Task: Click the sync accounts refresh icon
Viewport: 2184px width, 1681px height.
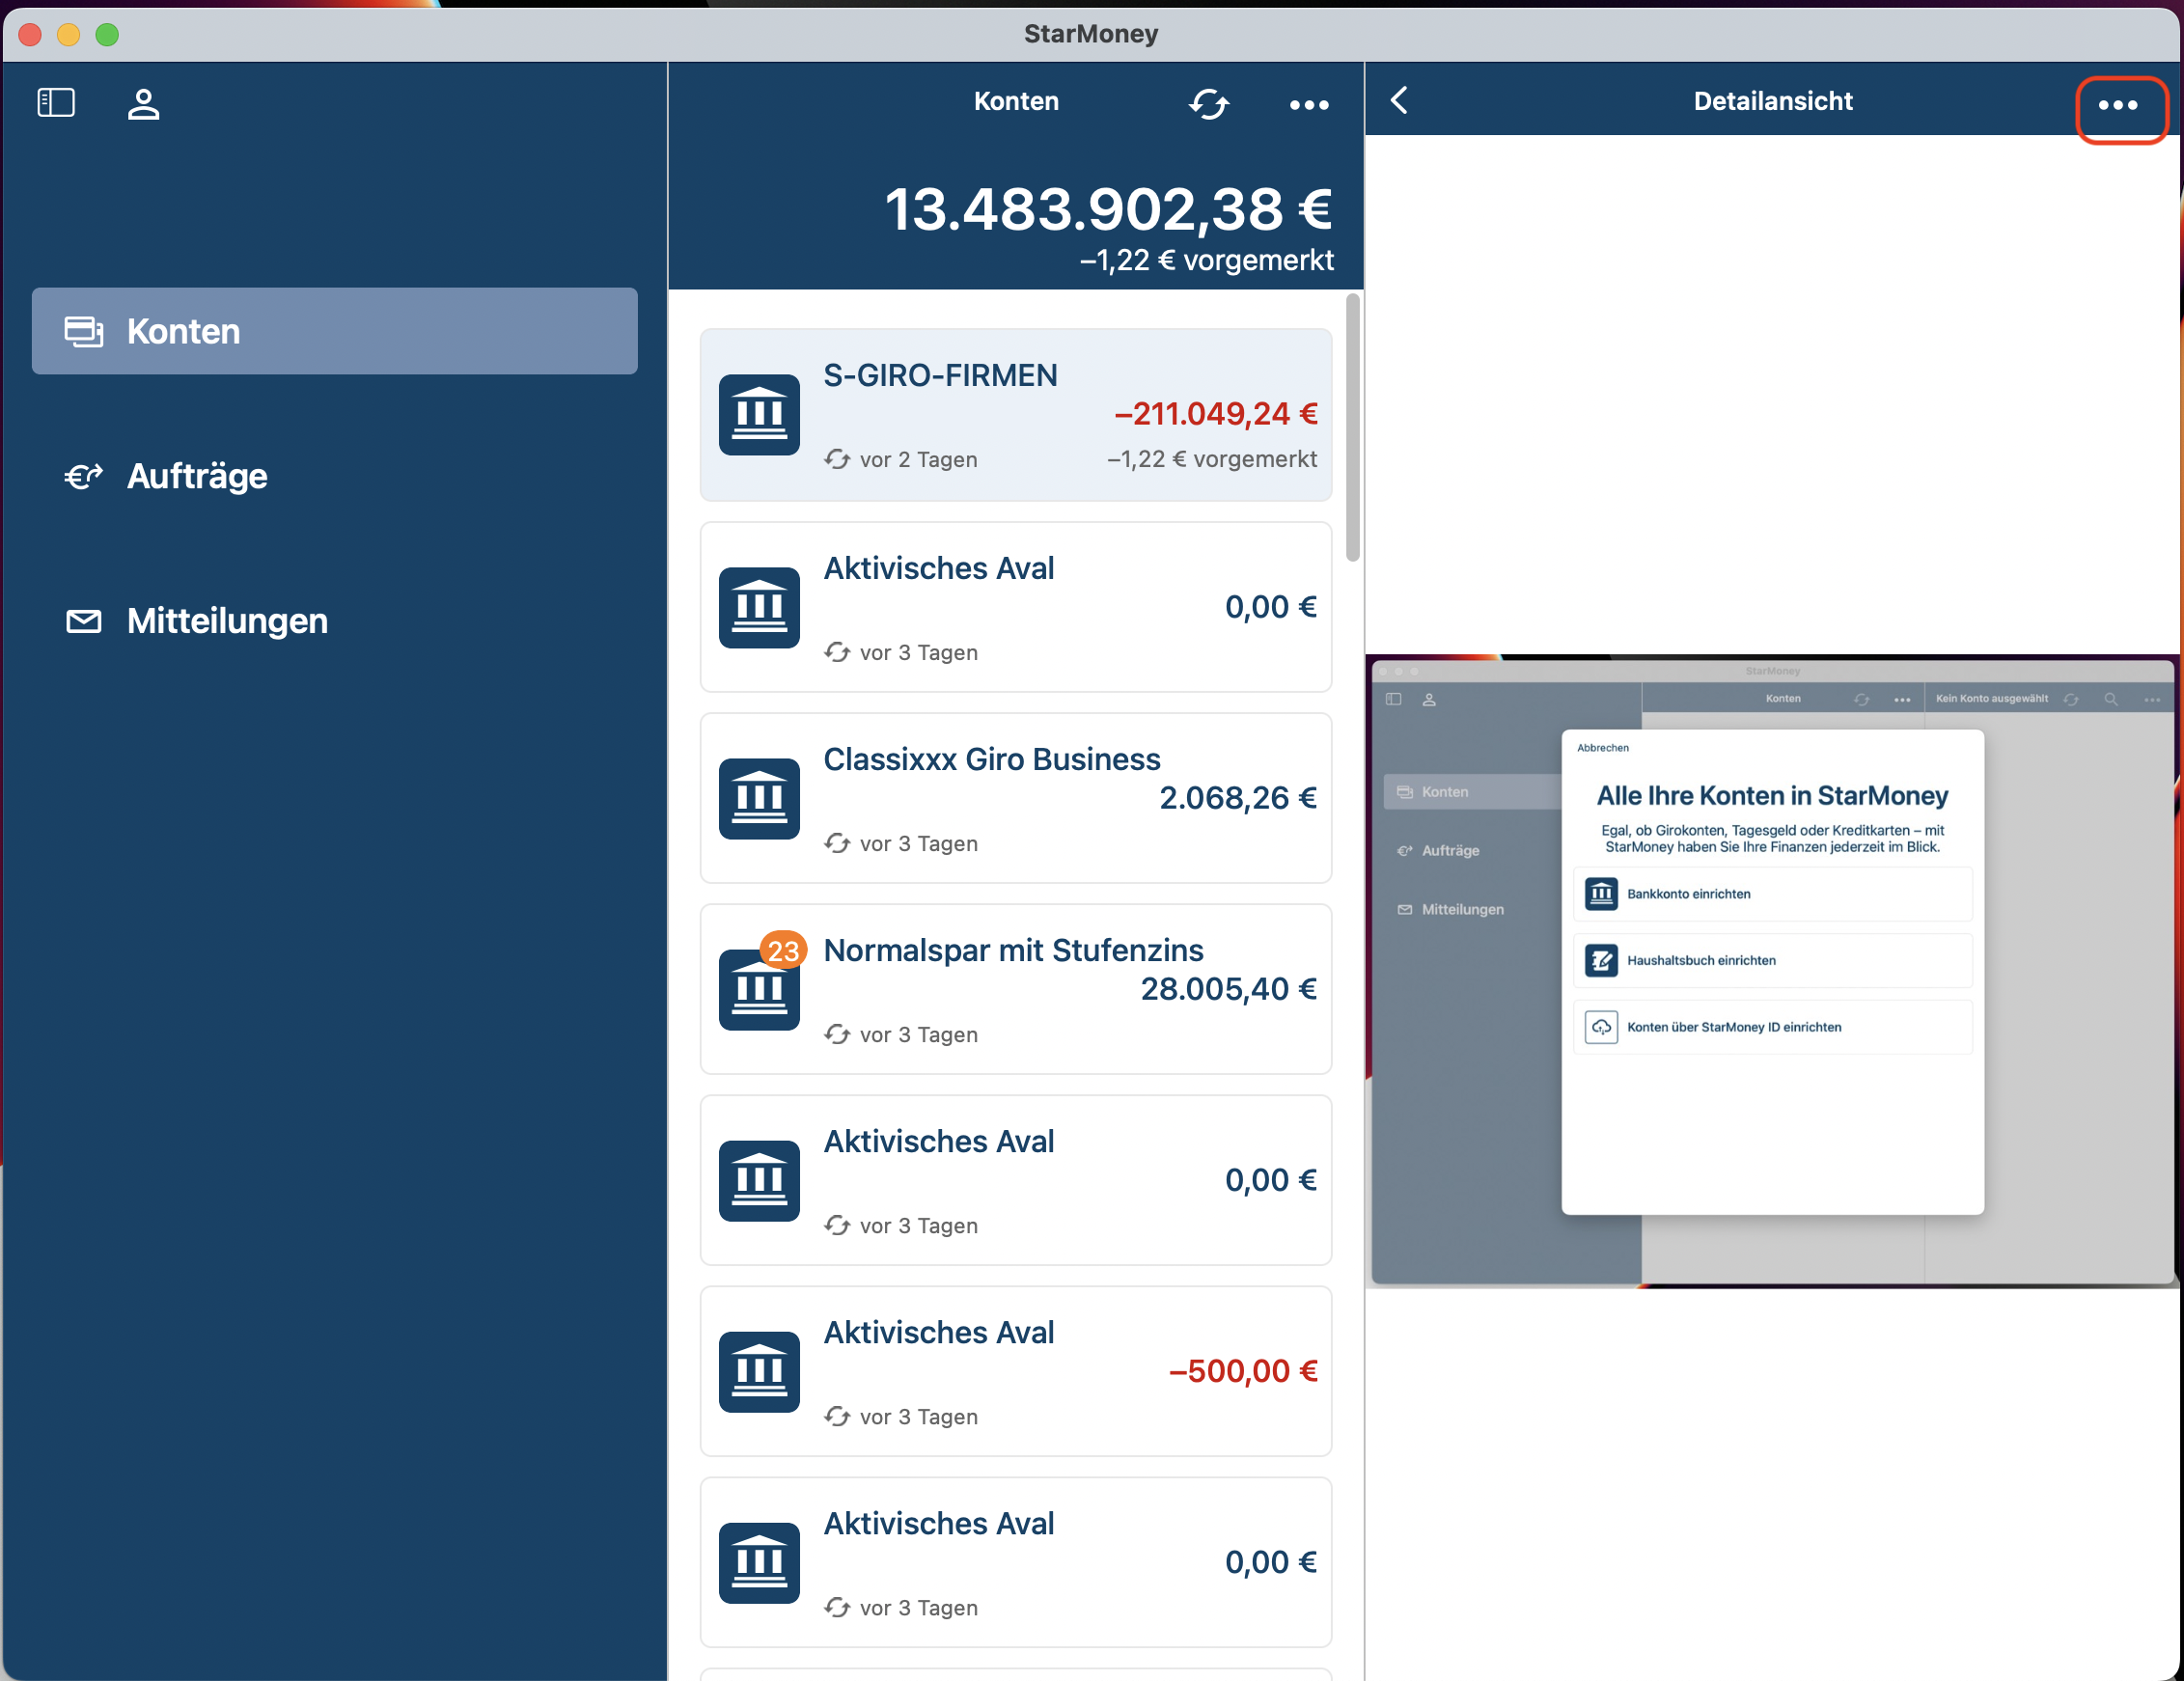Action: pyautogui.click(x=1208, y=104)
